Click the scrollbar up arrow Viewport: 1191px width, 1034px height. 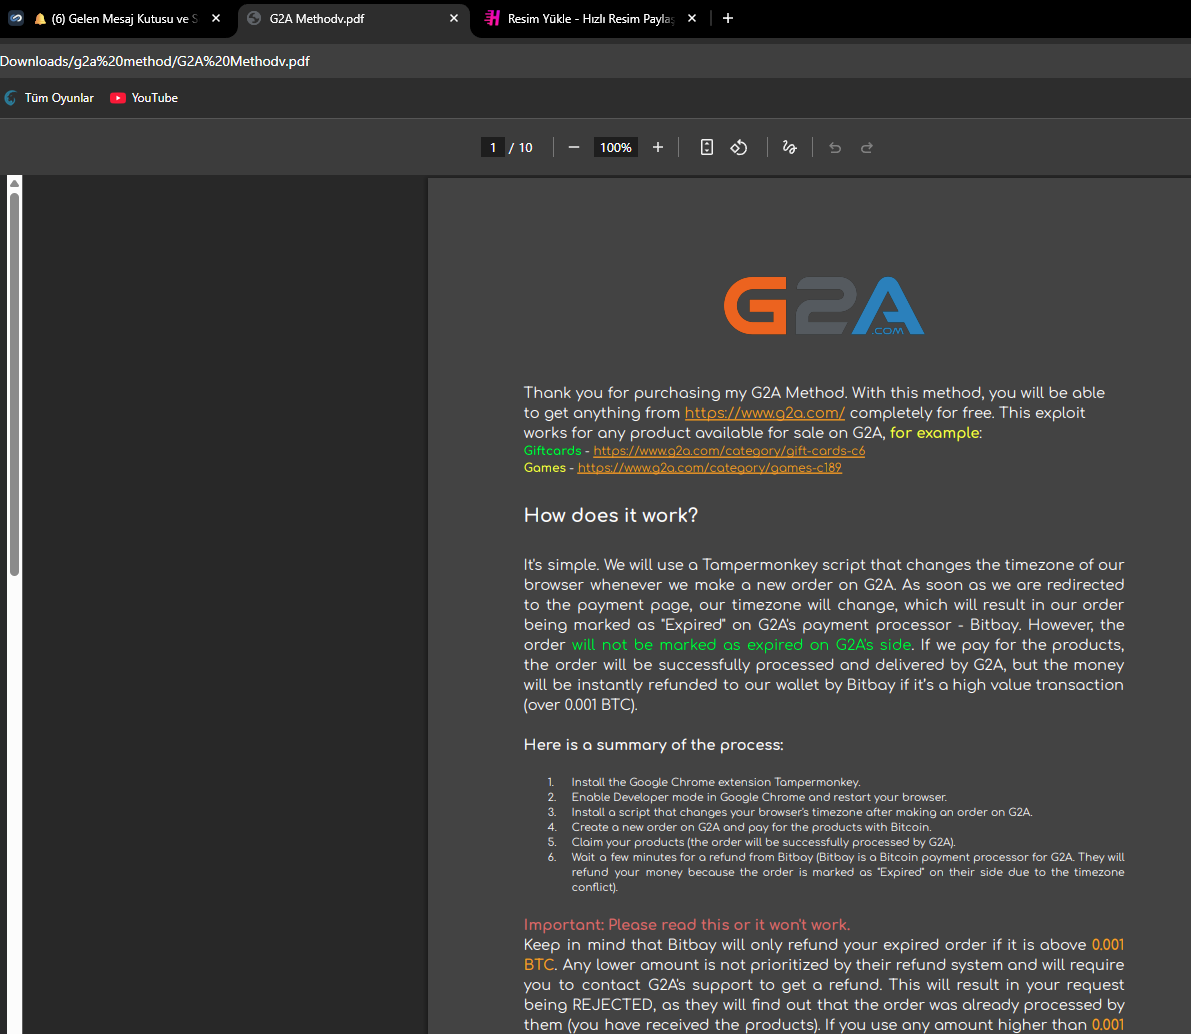click(x=14, y=183)
